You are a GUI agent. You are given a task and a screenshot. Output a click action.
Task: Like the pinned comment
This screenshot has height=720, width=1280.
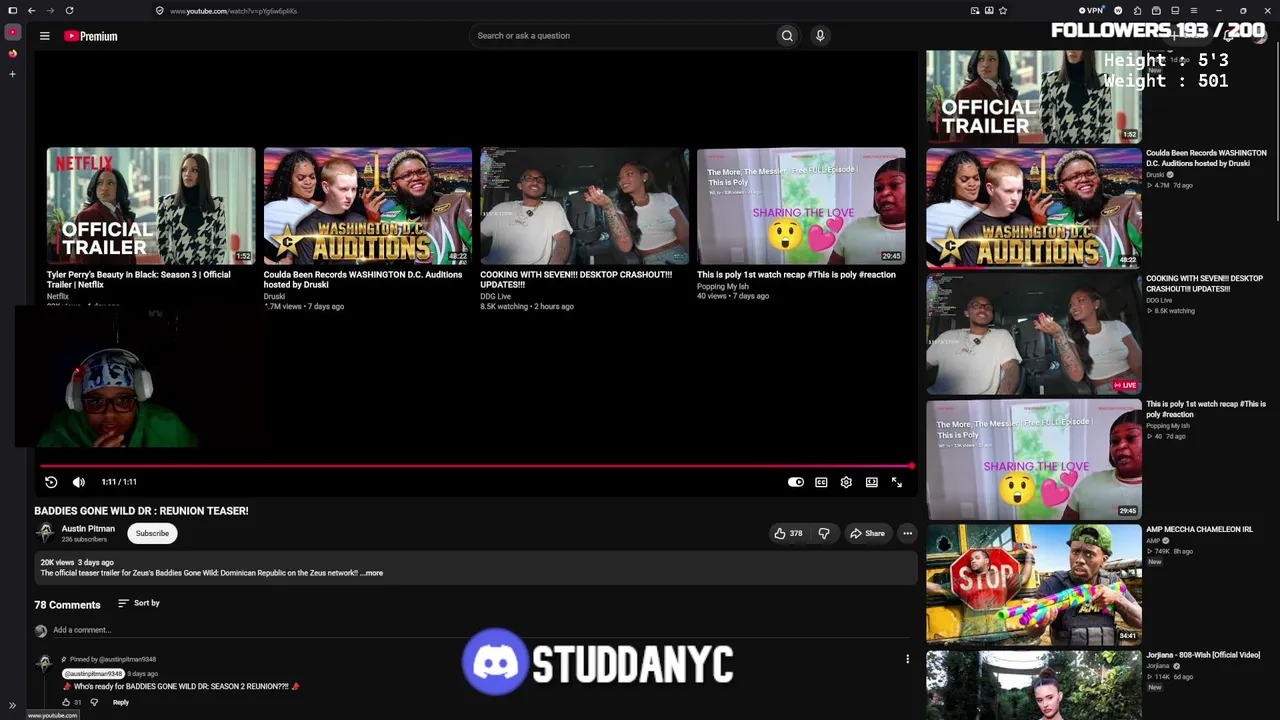tap(66, 702)
